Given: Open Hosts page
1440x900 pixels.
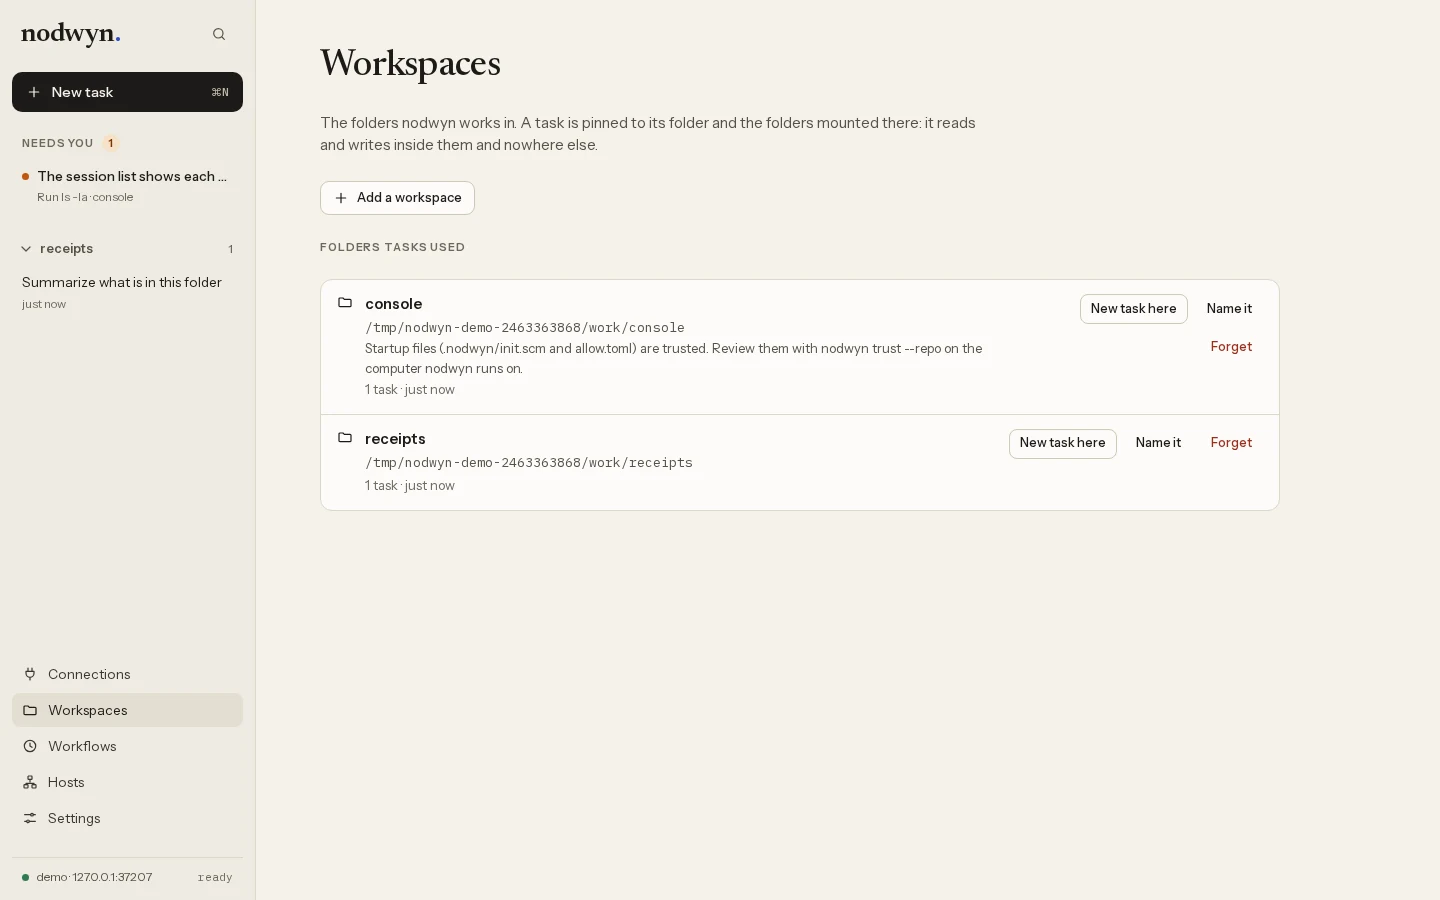Looking at the screenshot, I should pyautogui.click(x=127, y=782).
